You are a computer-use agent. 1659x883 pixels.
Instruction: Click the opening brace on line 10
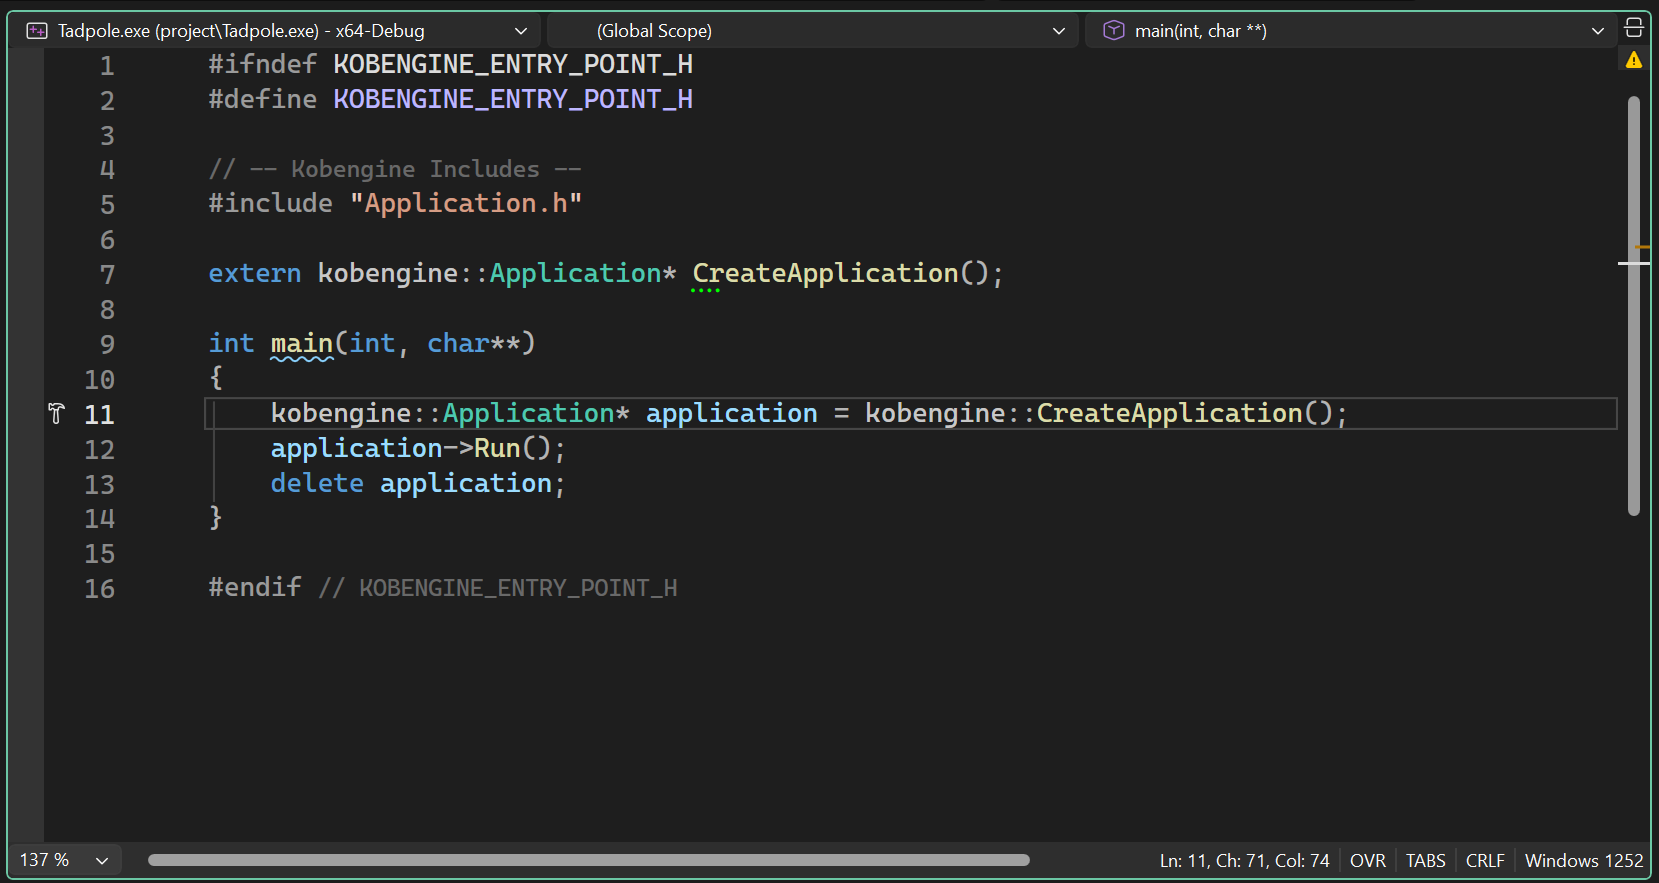click(216, 379)
